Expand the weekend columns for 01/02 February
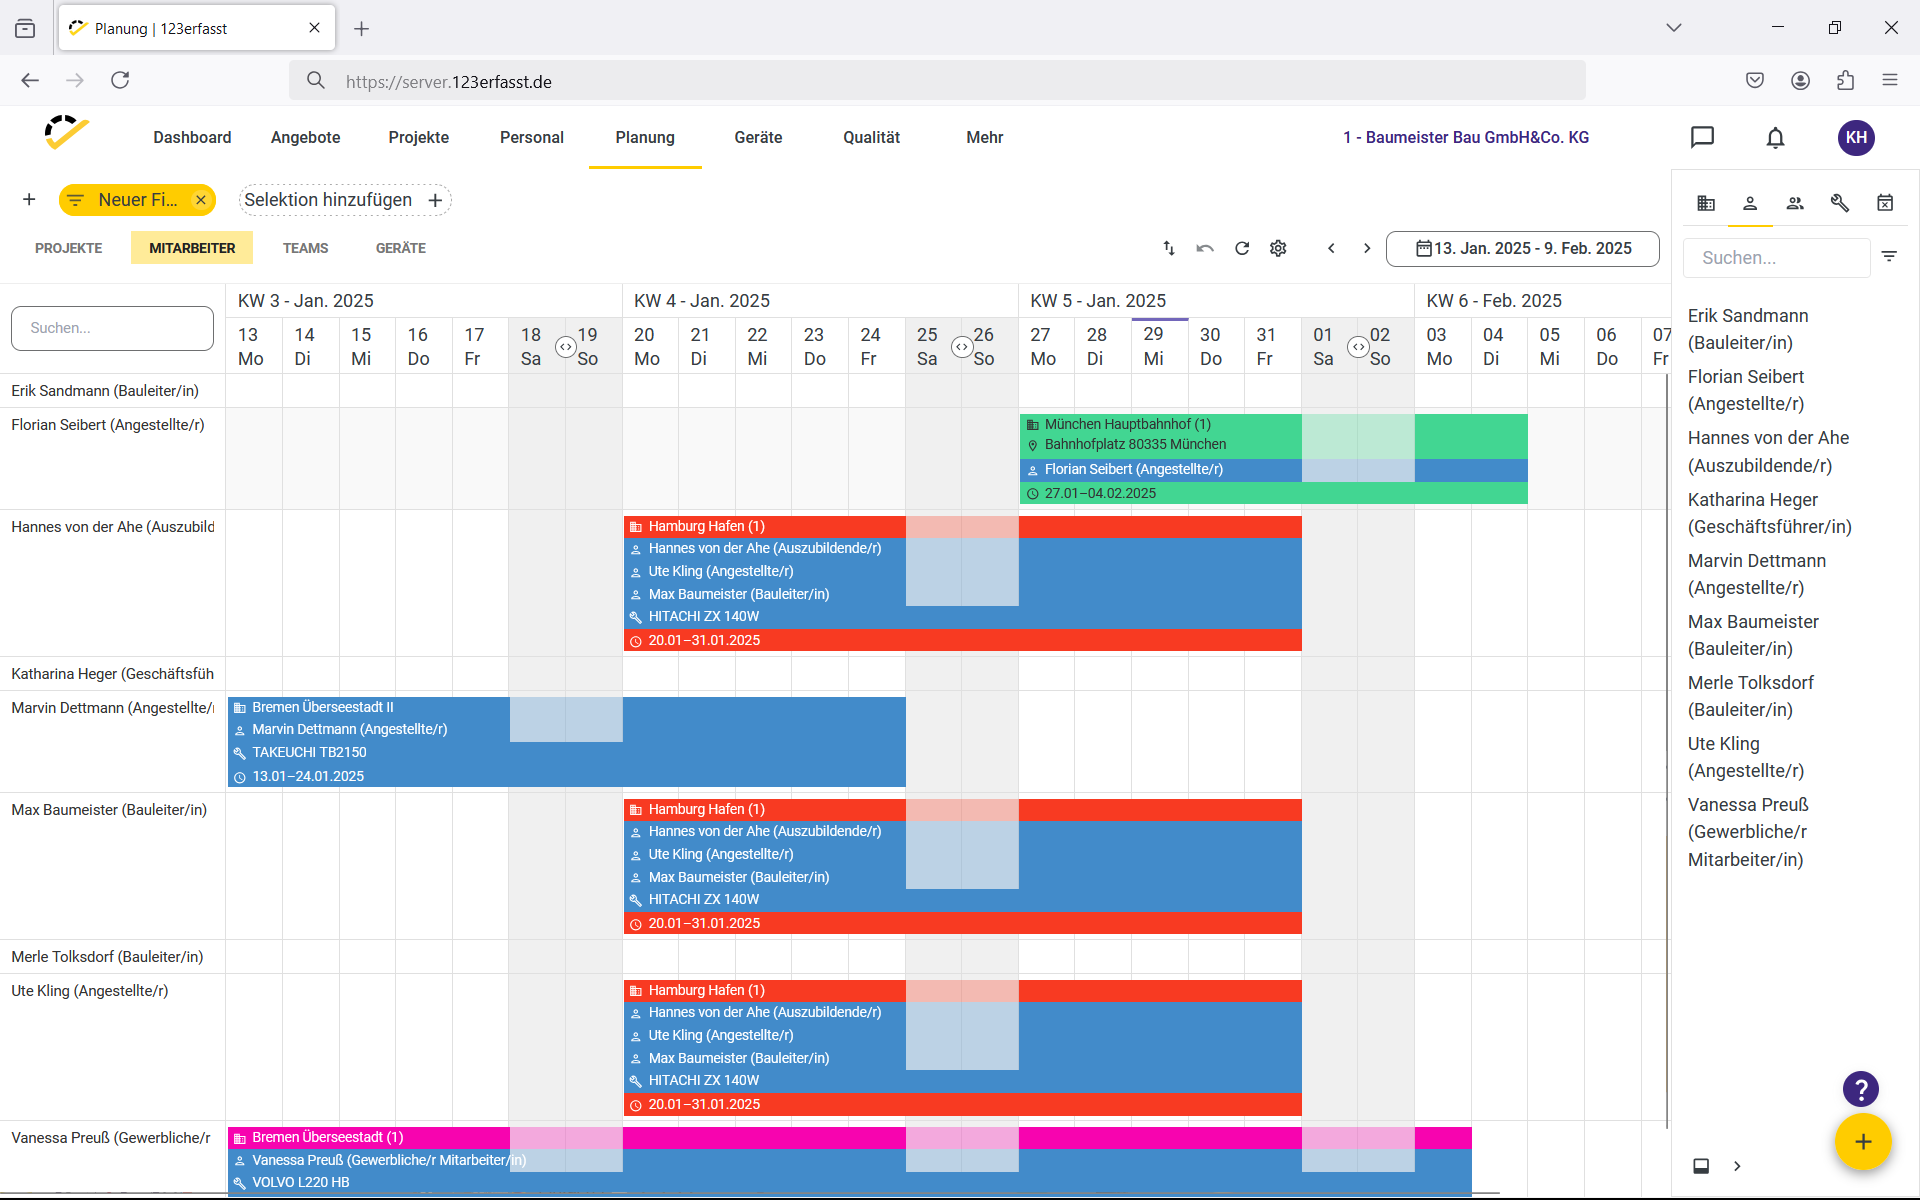Screen dimensions: 1920x1200 (x=1359, y=347)
